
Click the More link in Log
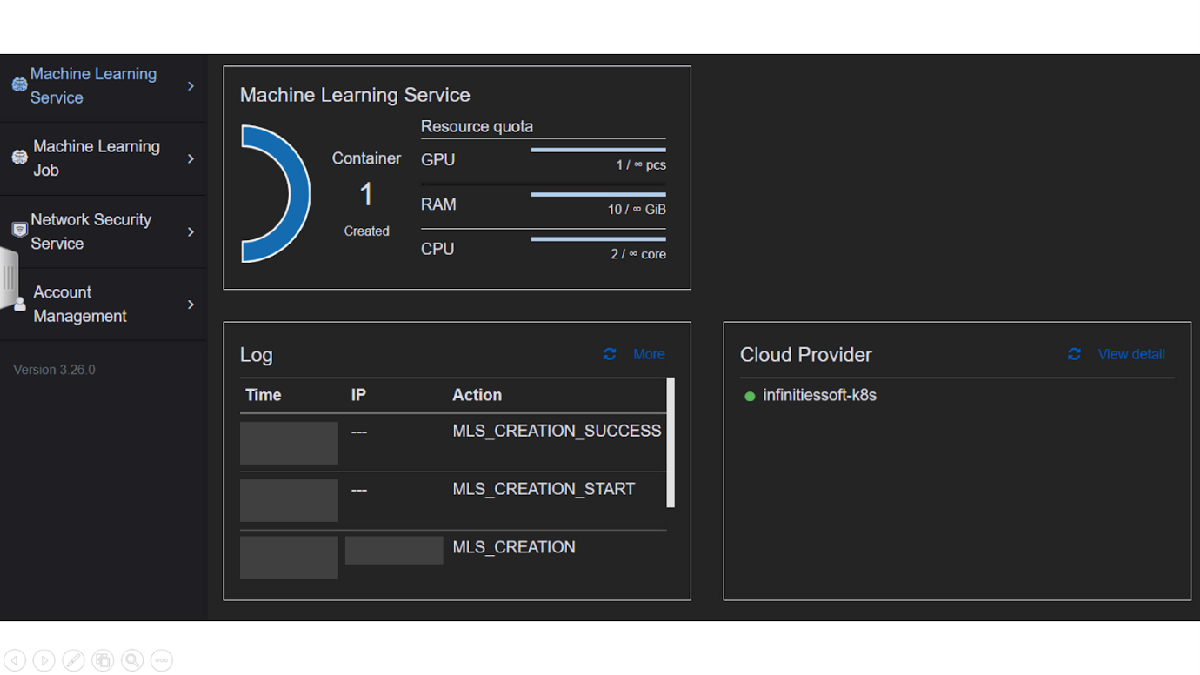648,354
